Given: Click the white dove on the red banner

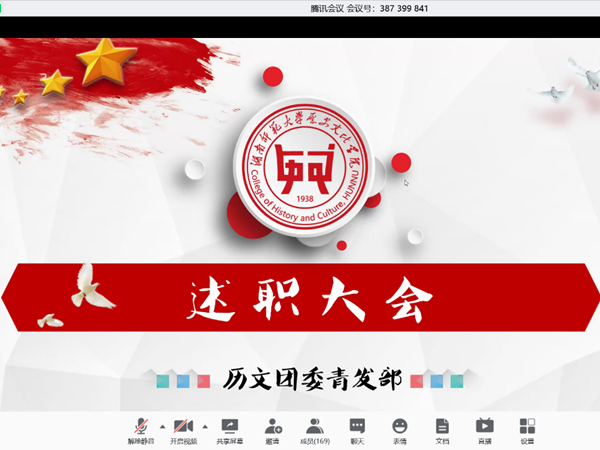Looking at the screenshot, I should [x=93, y=285].
